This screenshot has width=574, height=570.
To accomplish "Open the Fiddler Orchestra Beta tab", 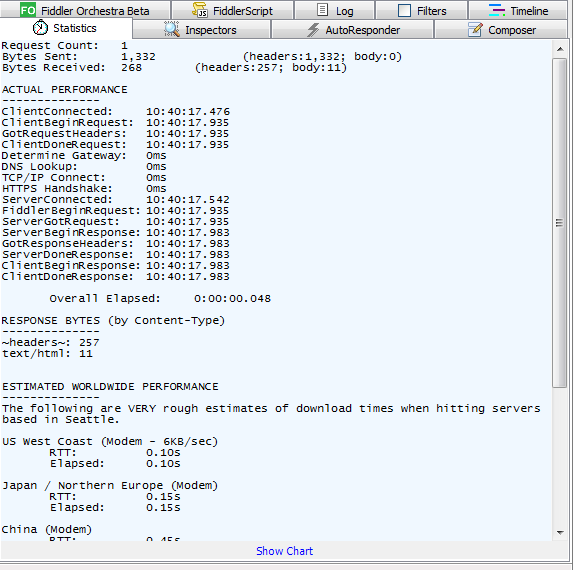I will click(85, 10).
